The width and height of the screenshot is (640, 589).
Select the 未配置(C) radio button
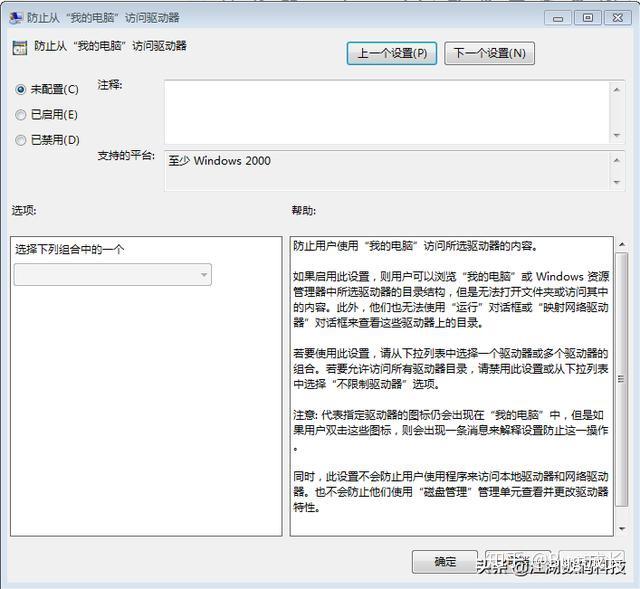46,89
